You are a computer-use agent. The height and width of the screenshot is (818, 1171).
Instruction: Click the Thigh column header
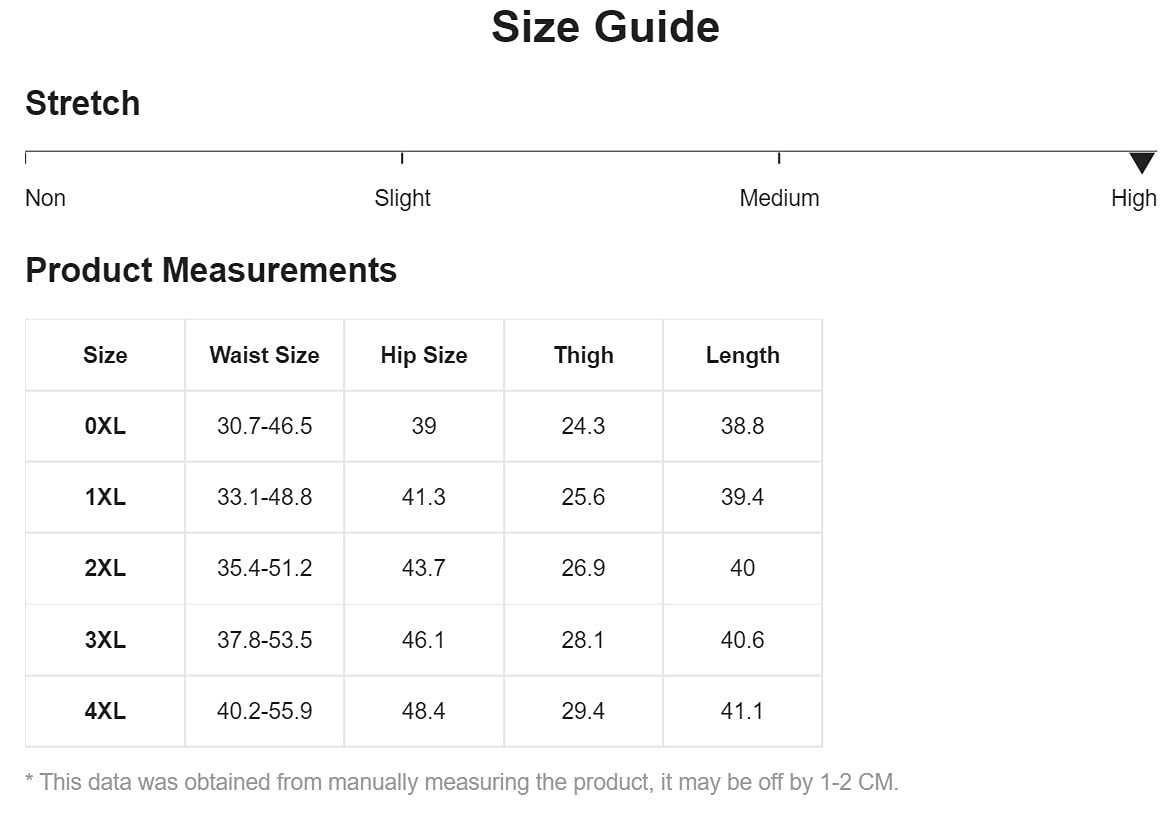coord(583,355)
